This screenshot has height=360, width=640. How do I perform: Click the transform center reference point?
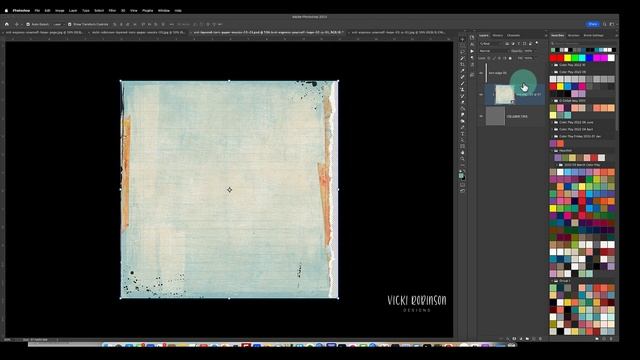click(x=229, y=189)
